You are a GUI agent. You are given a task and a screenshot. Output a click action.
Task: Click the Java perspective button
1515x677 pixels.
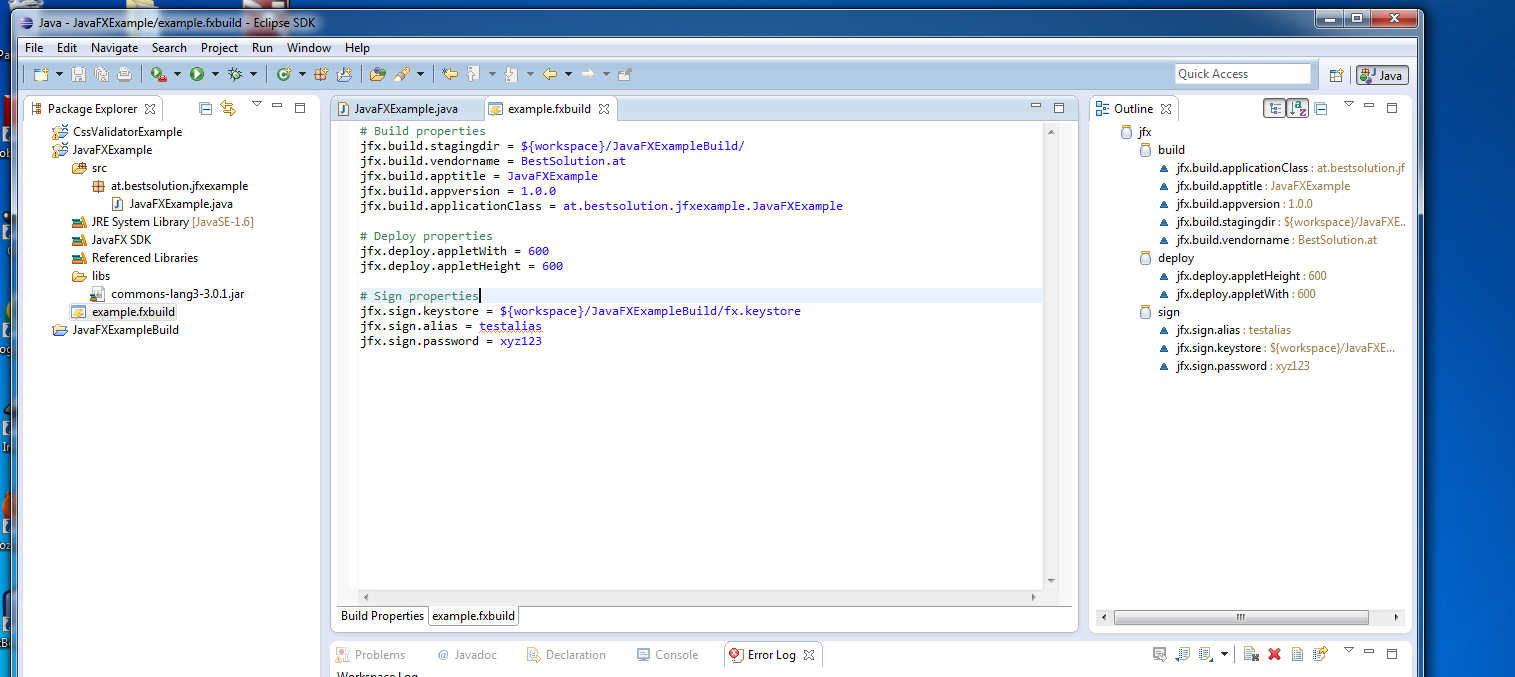tap(1382, 75)
